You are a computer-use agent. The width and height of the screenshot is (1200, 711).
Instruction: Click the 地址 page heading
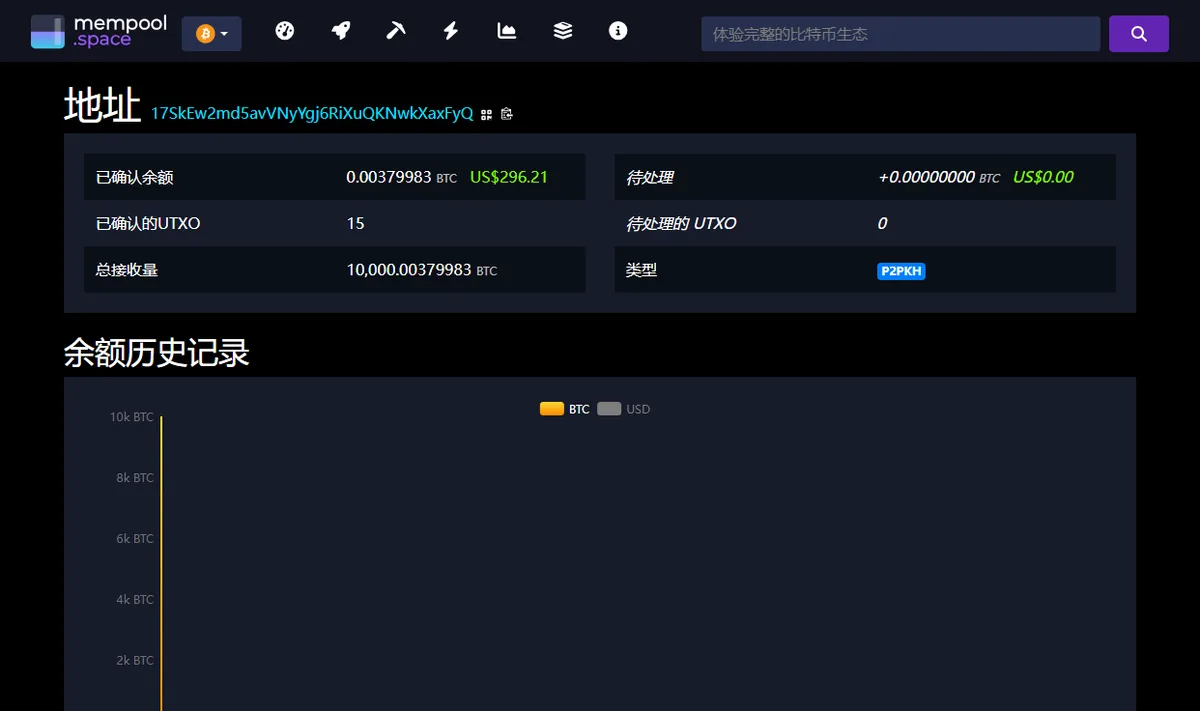102,106
